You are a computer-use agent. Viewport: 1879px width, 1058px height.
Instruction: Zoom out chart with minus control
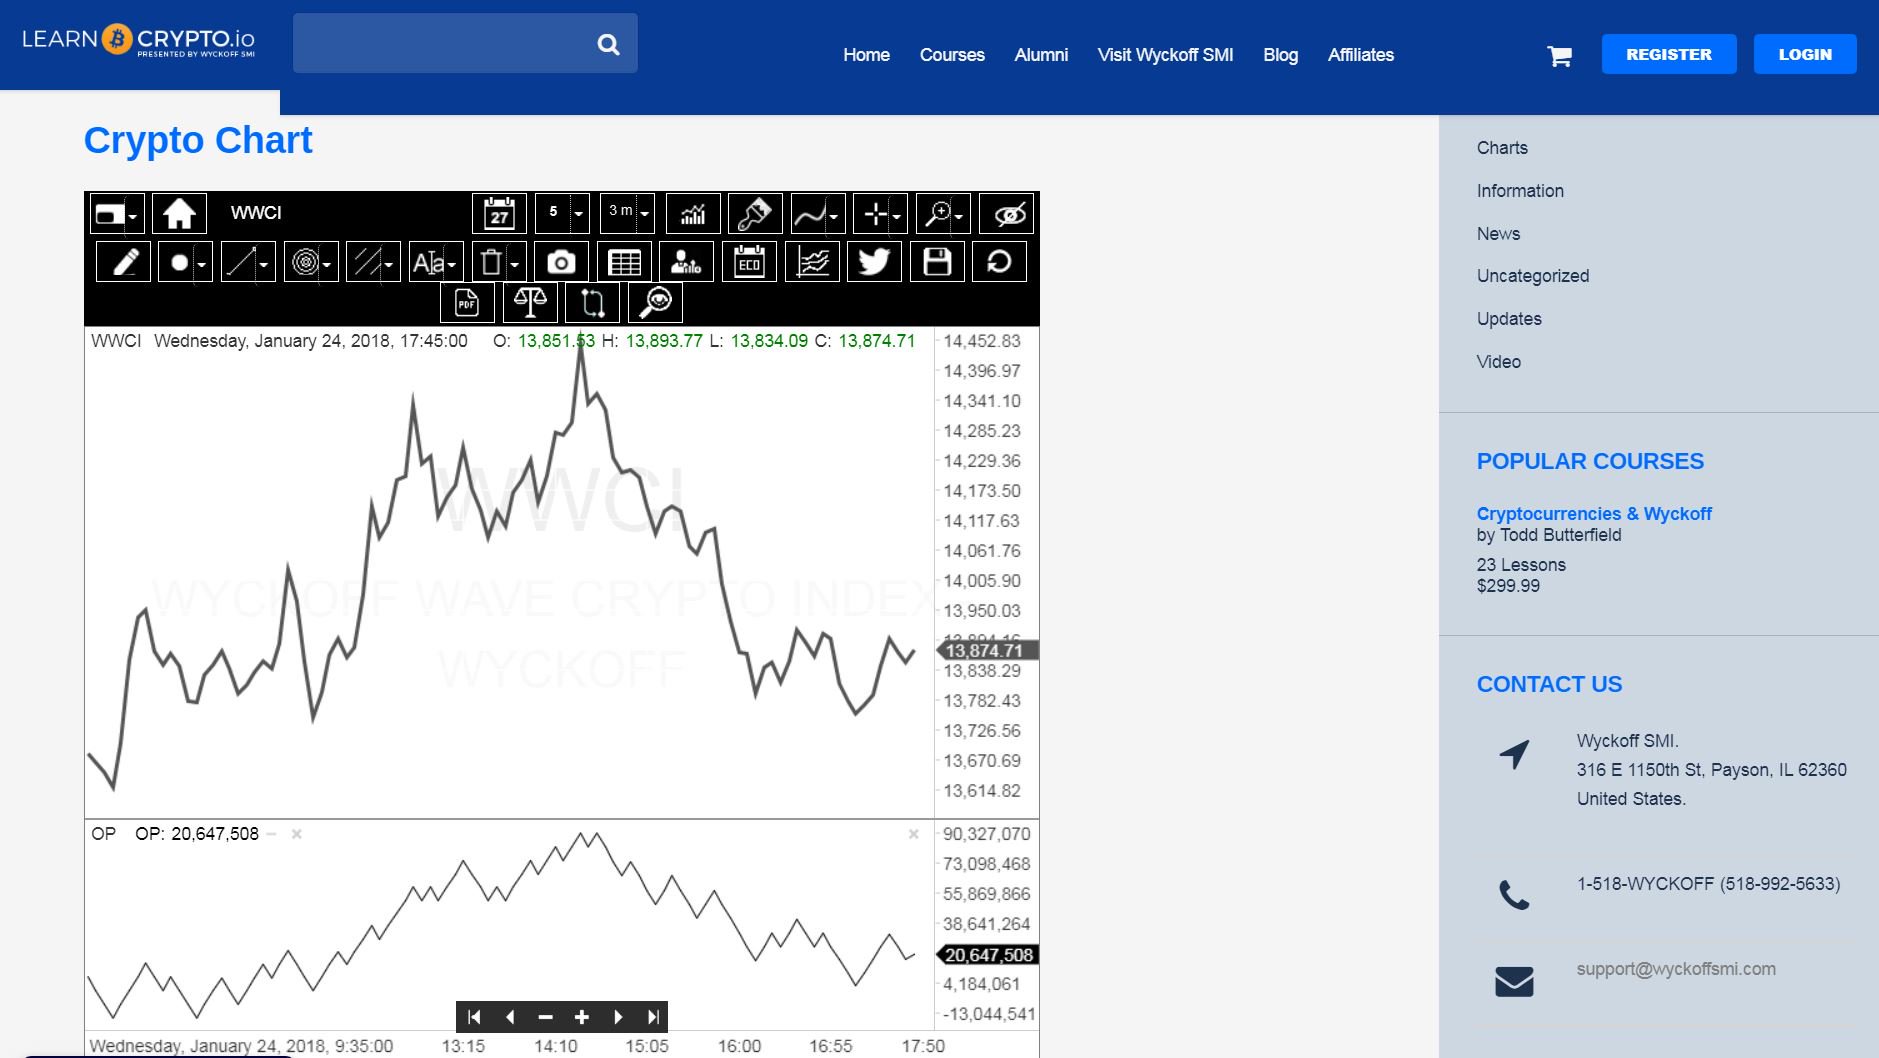point(545,1017)
